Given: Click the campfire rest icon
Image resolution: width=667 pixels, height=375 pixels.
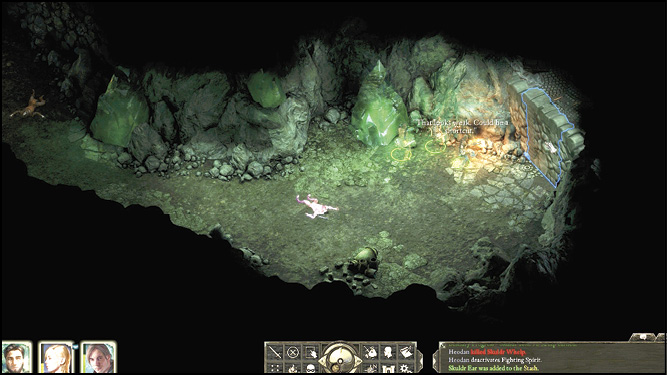Looking at the screenshot, I should (x=293, y=368).
